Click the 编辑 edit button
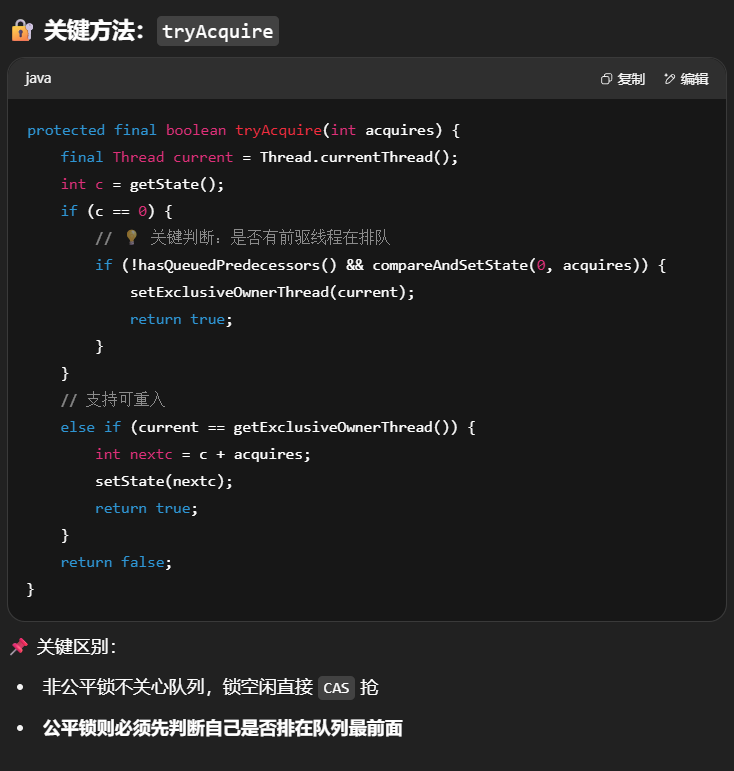This screenshot has width=734, height=771. click(x=686, y=79)
